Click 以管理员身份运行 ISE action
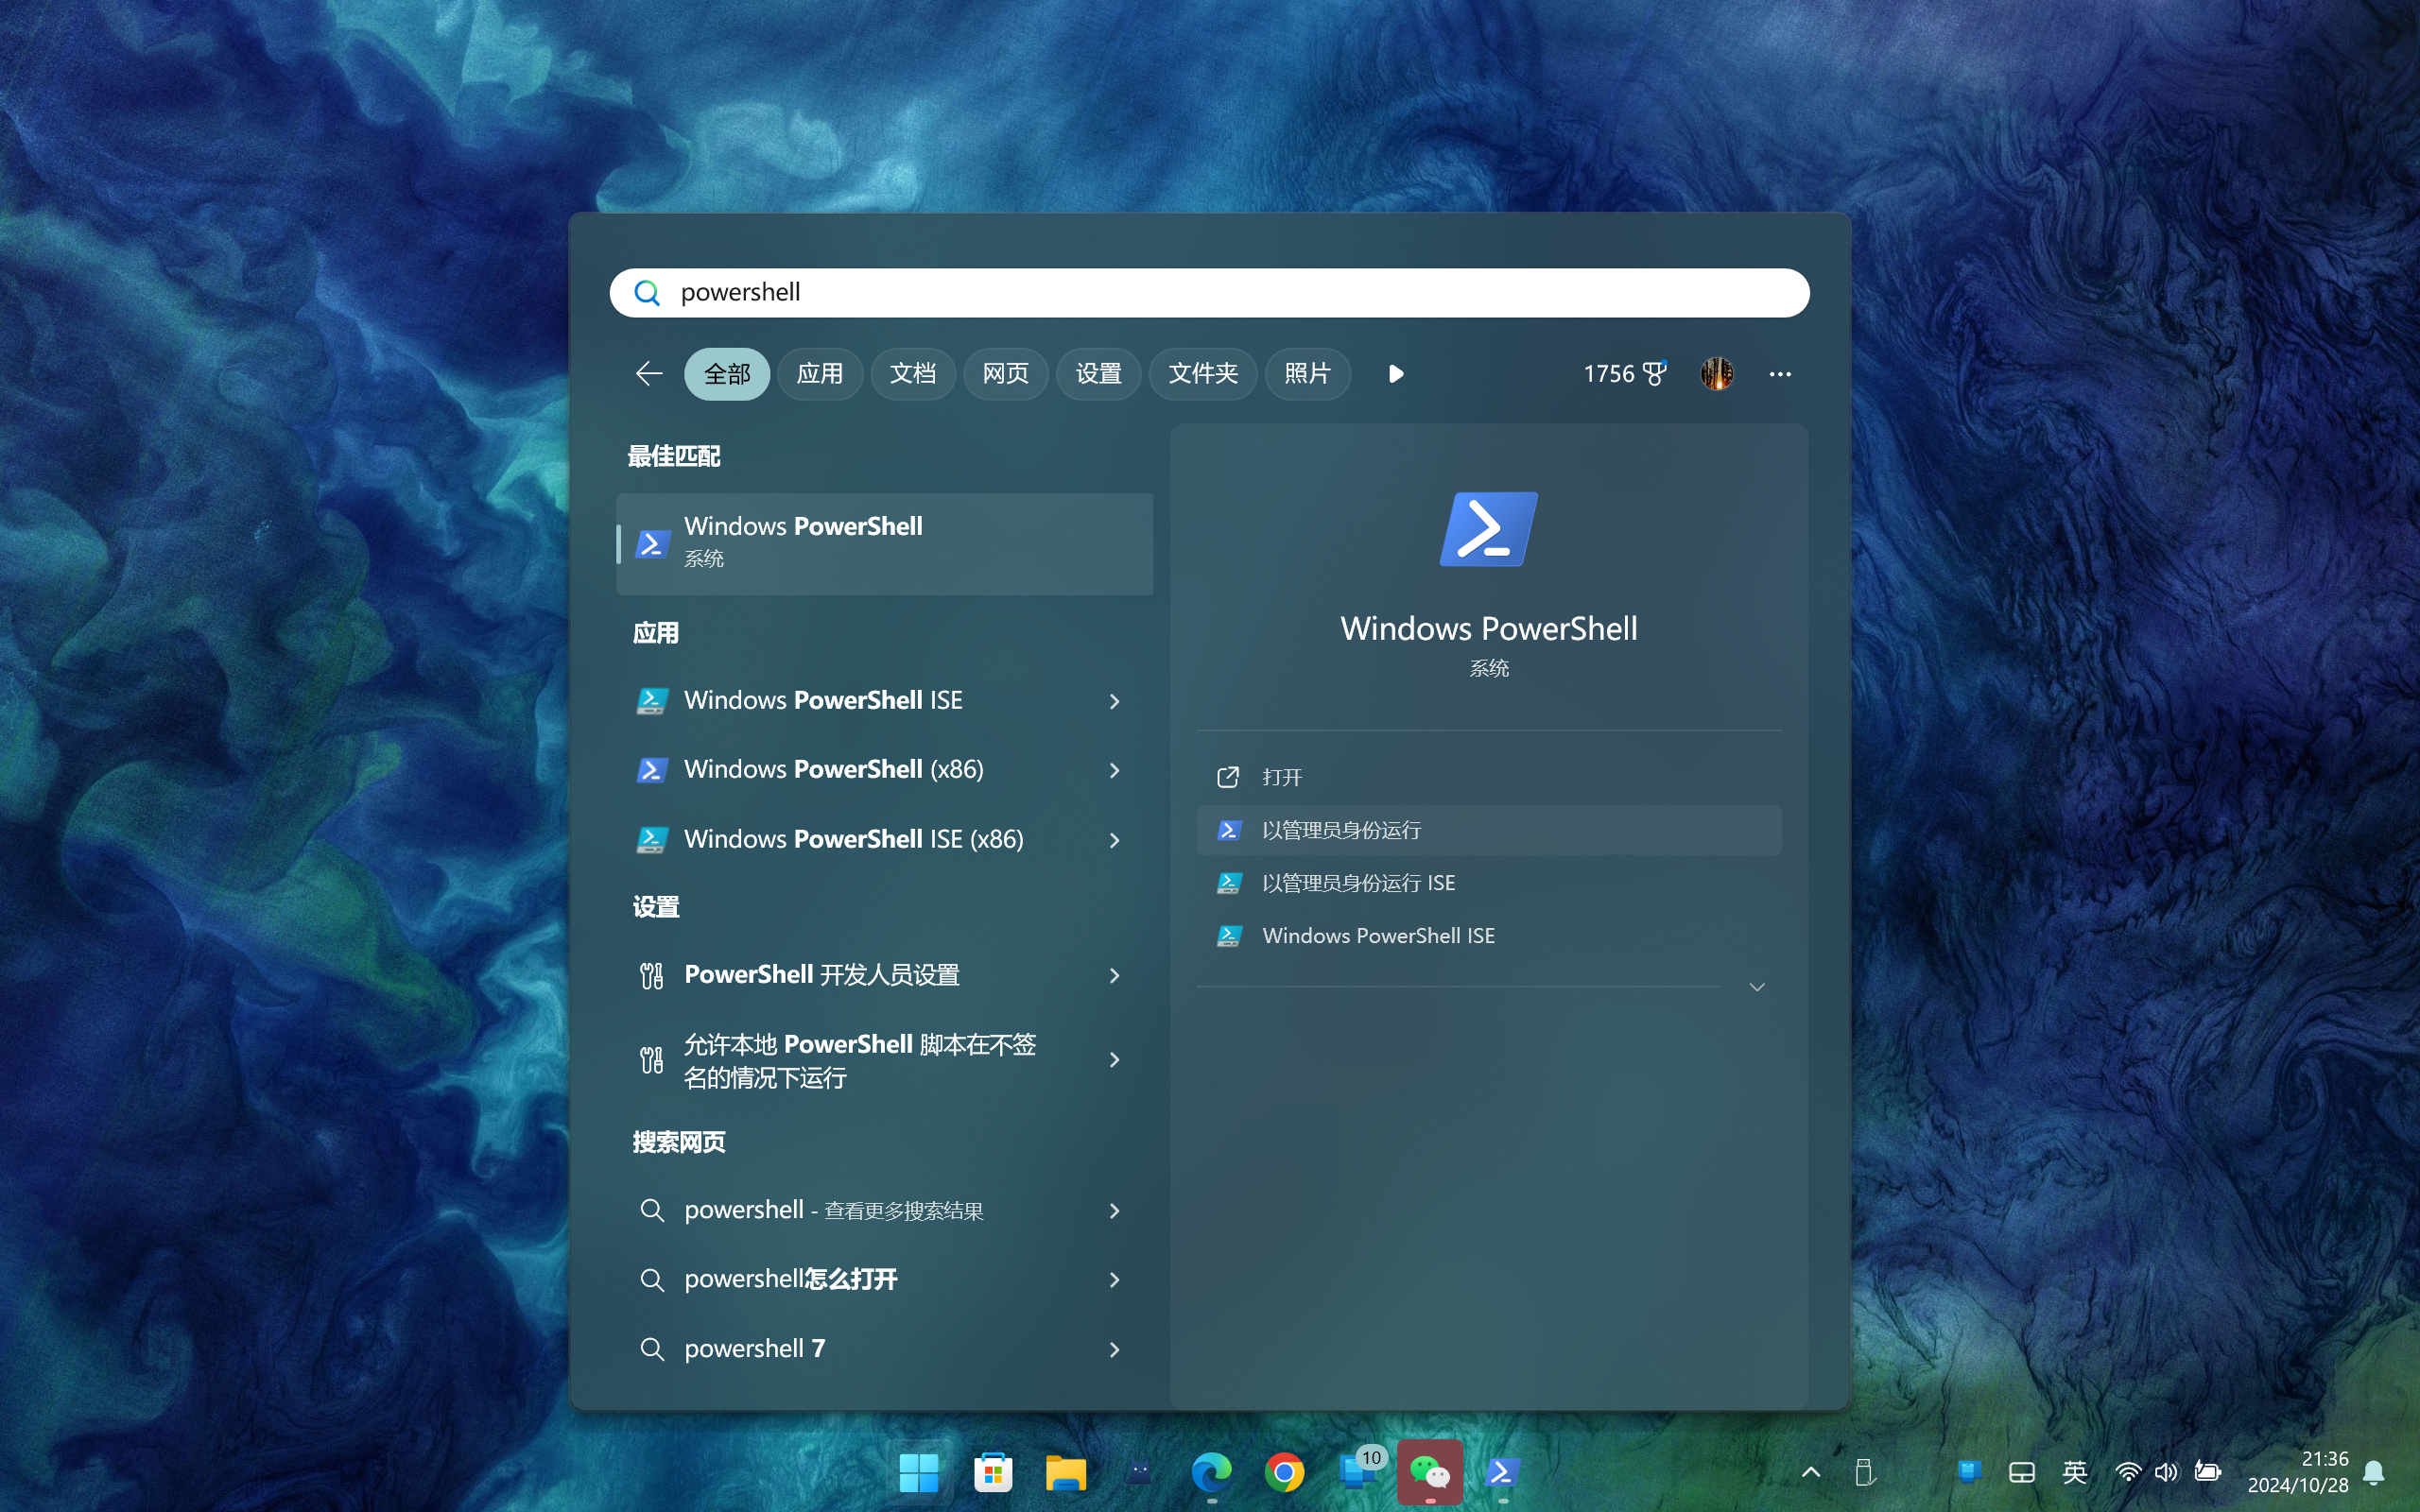2420x1512 pixels. tap(1488, 883)
